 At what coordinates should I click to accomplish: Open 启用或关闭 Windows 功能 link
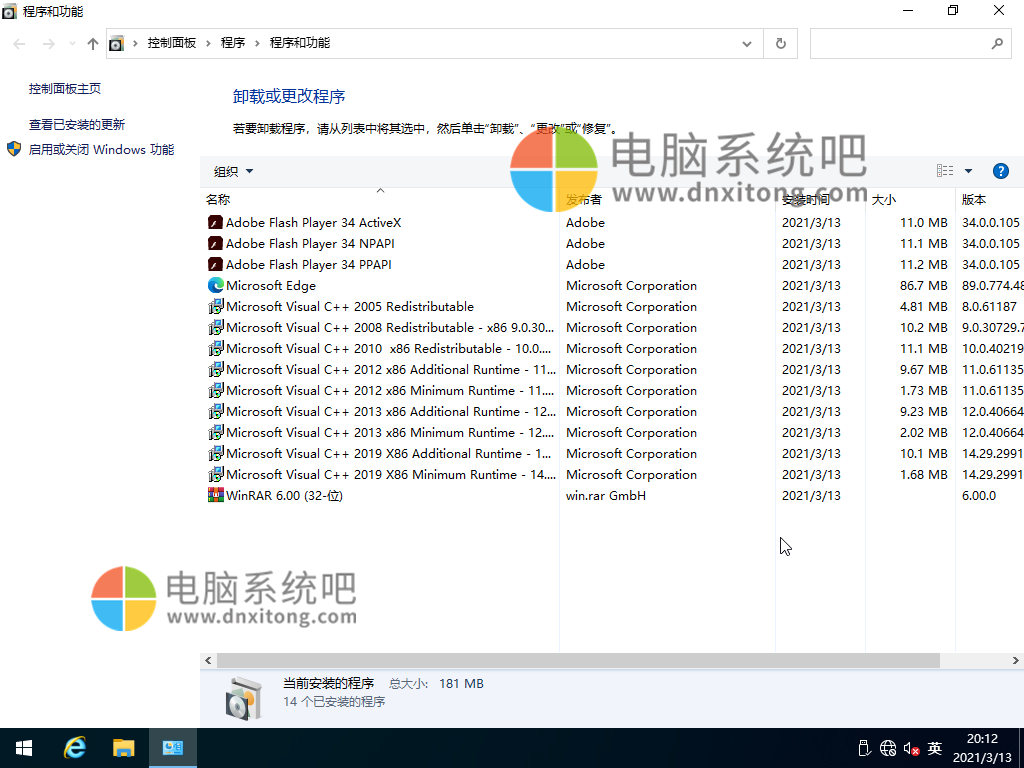point(101,150)
